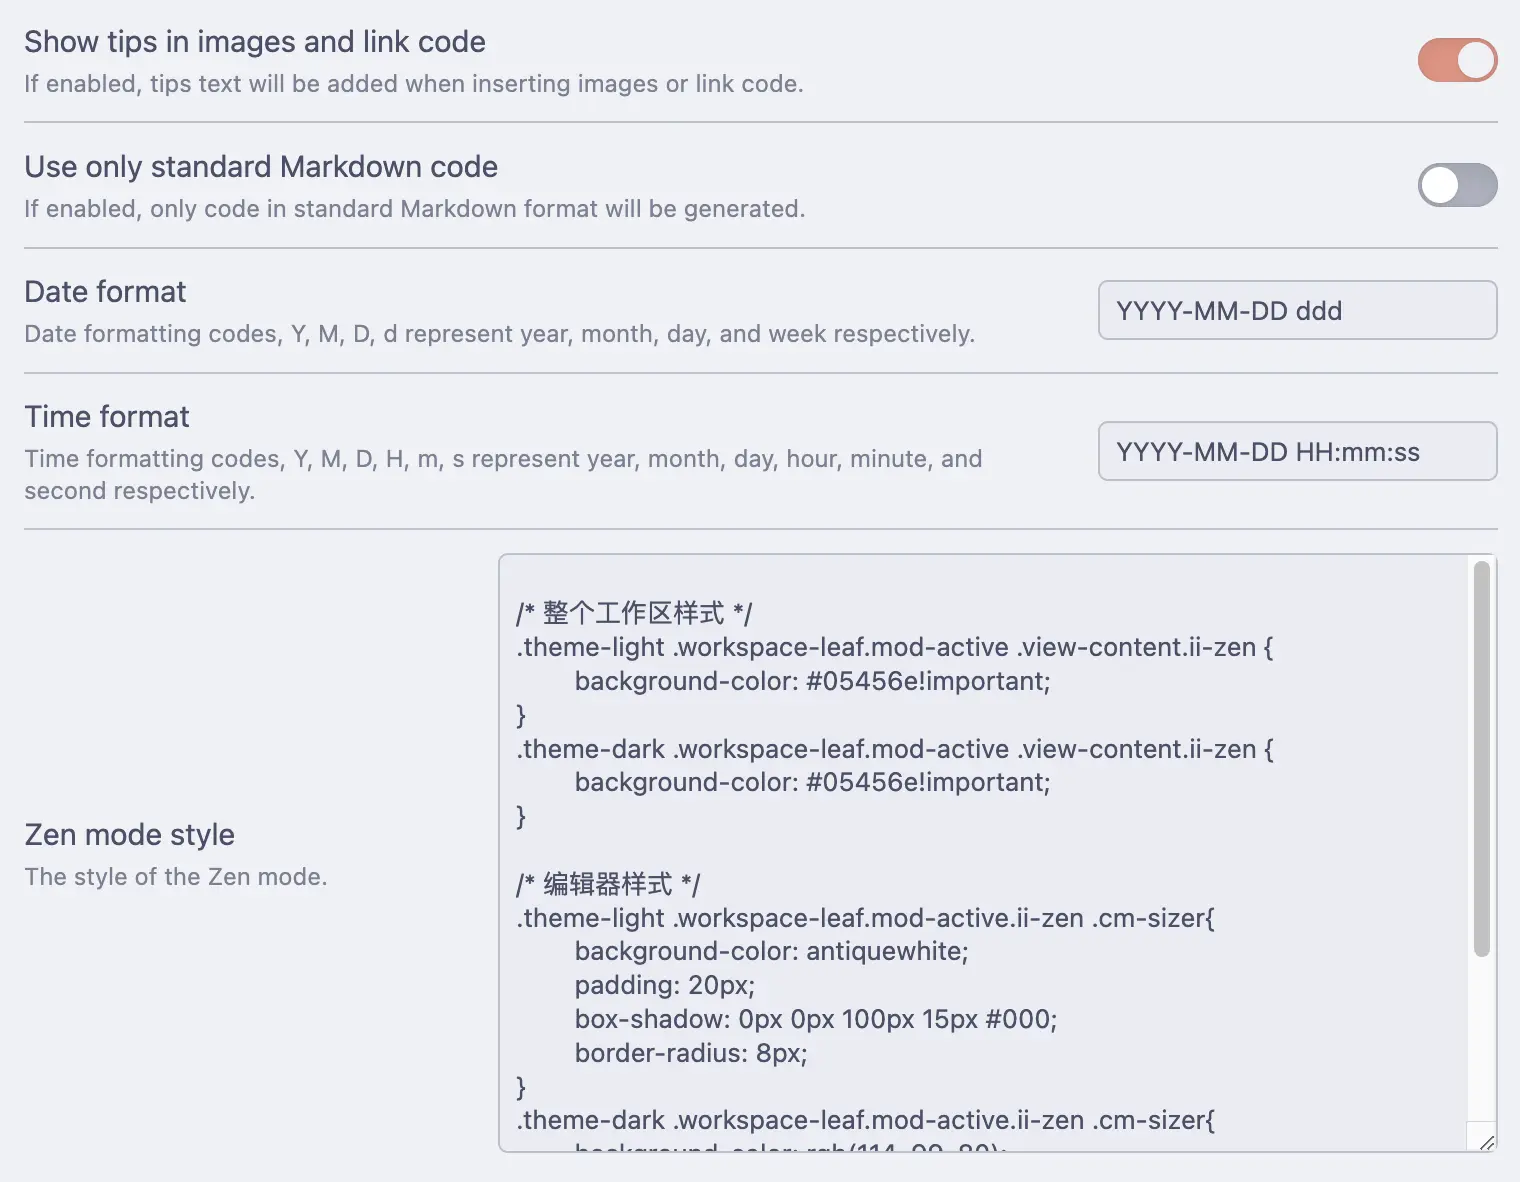Click the Time format setting heading
This screenshot has width=1520, height=1182.
(106, 416)
